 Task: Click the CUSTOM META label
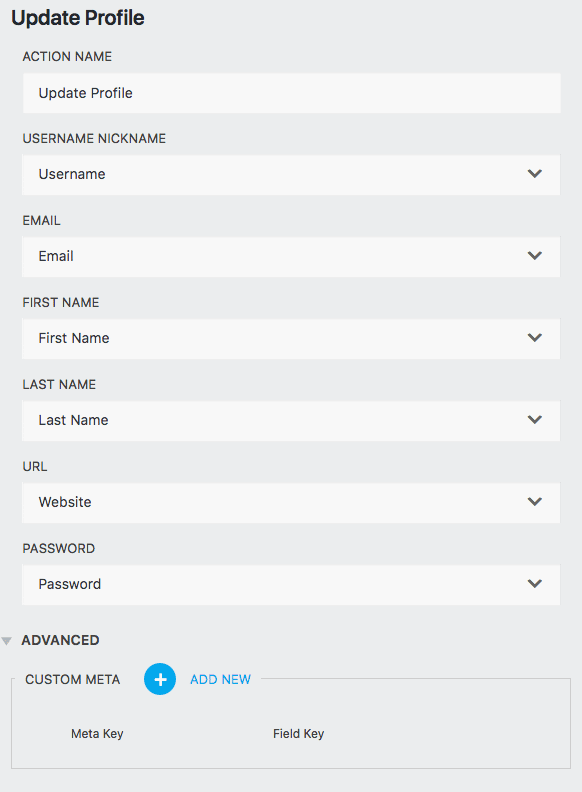[73, 679]
